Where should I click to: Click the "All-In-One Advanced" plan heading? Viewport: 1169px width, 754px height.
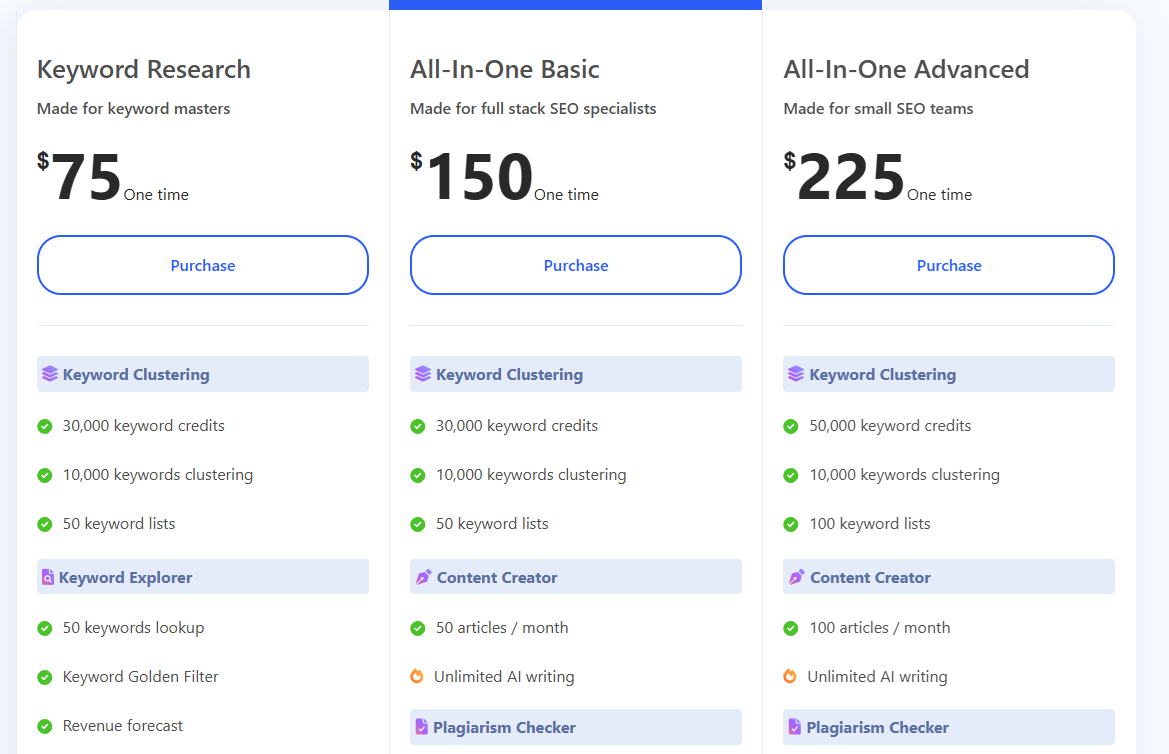point(907,69)
